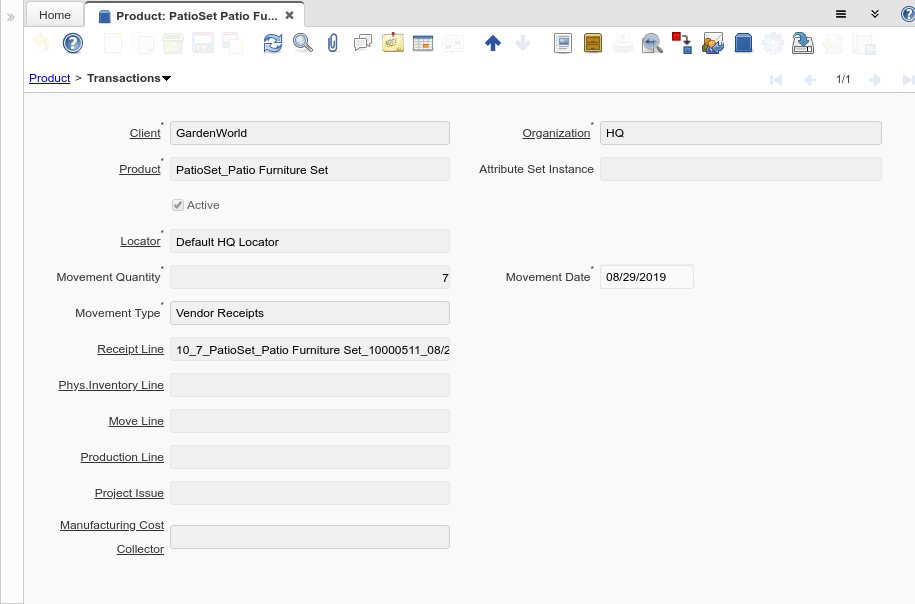Click the Zoom Across icon
This screenshot has height=604, width=915.
pos(652,43)
